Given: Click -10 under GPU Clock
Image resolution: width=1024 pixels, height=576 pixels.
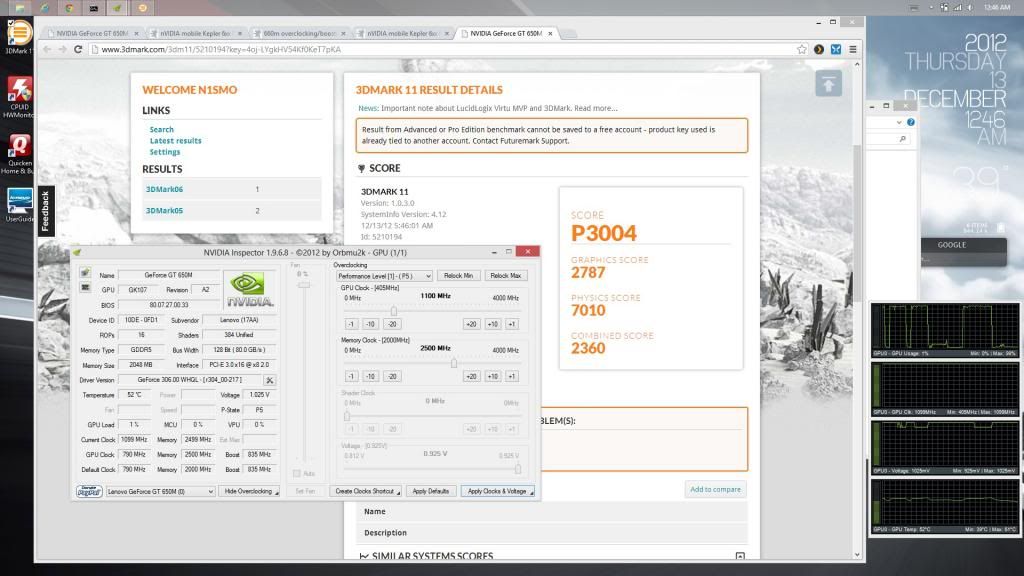Looking at the screenshot, I should coord(370,324).
